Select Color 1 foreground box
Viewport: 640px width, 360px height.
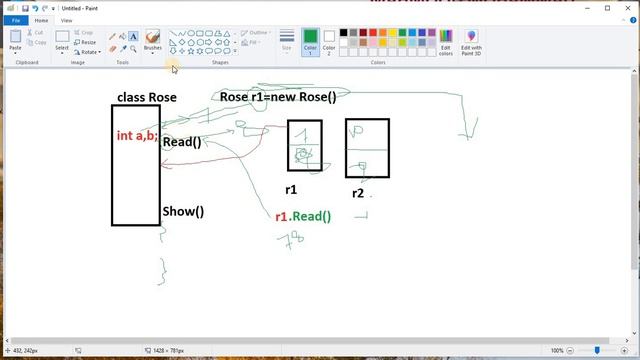point(310,42)
